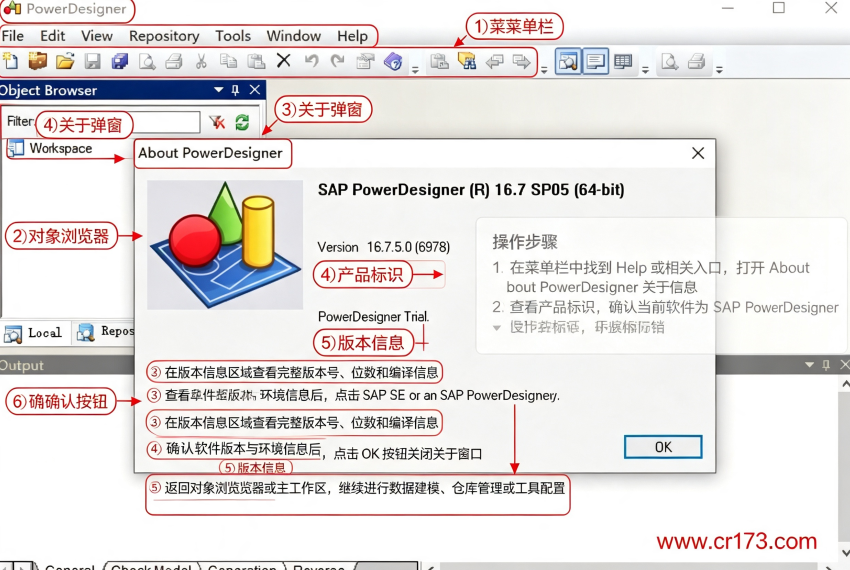This screenshot has width=850, height=570.
Task: Click OK in the About dialog
Action: point(663,447)
